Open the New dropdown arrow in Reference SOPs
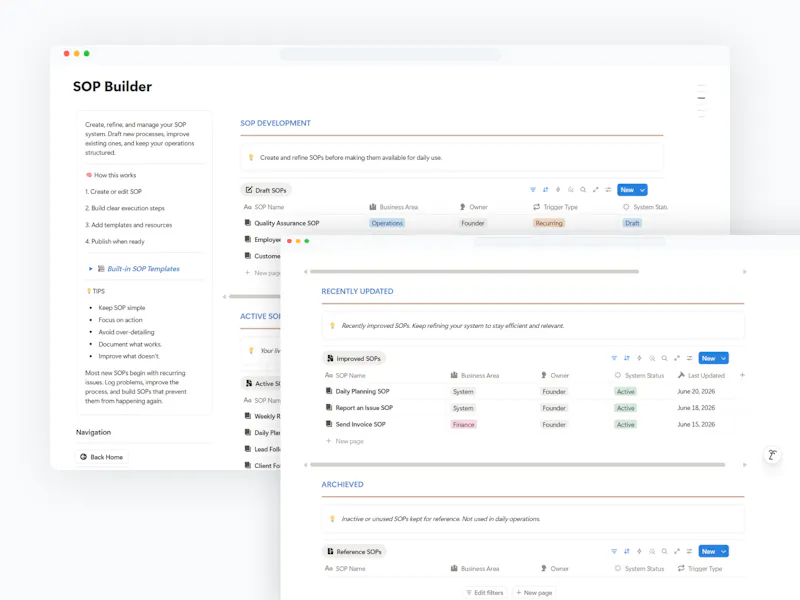The width and height of the screenshot is (800, 600). [x=723, y=552]
